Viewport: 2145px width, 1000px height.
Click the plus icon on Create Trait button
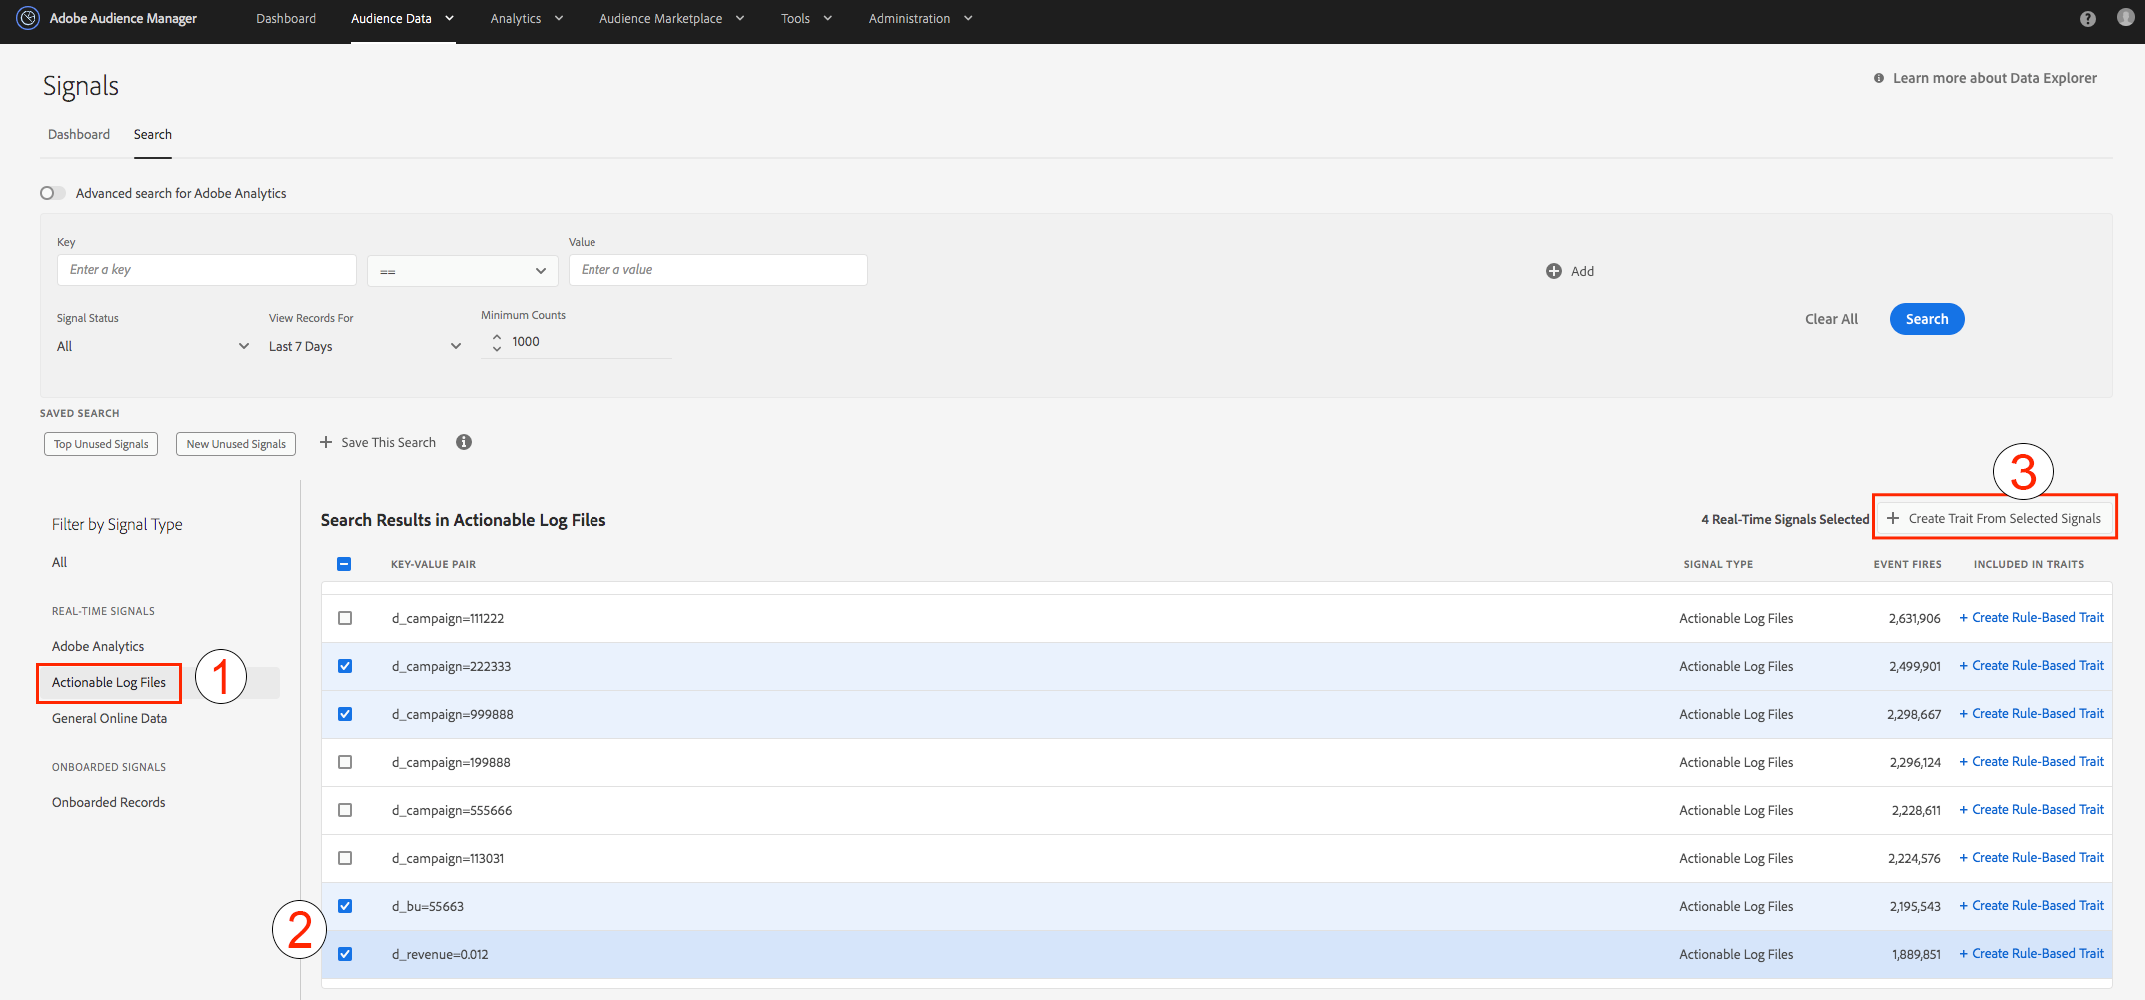[1893, 518]
